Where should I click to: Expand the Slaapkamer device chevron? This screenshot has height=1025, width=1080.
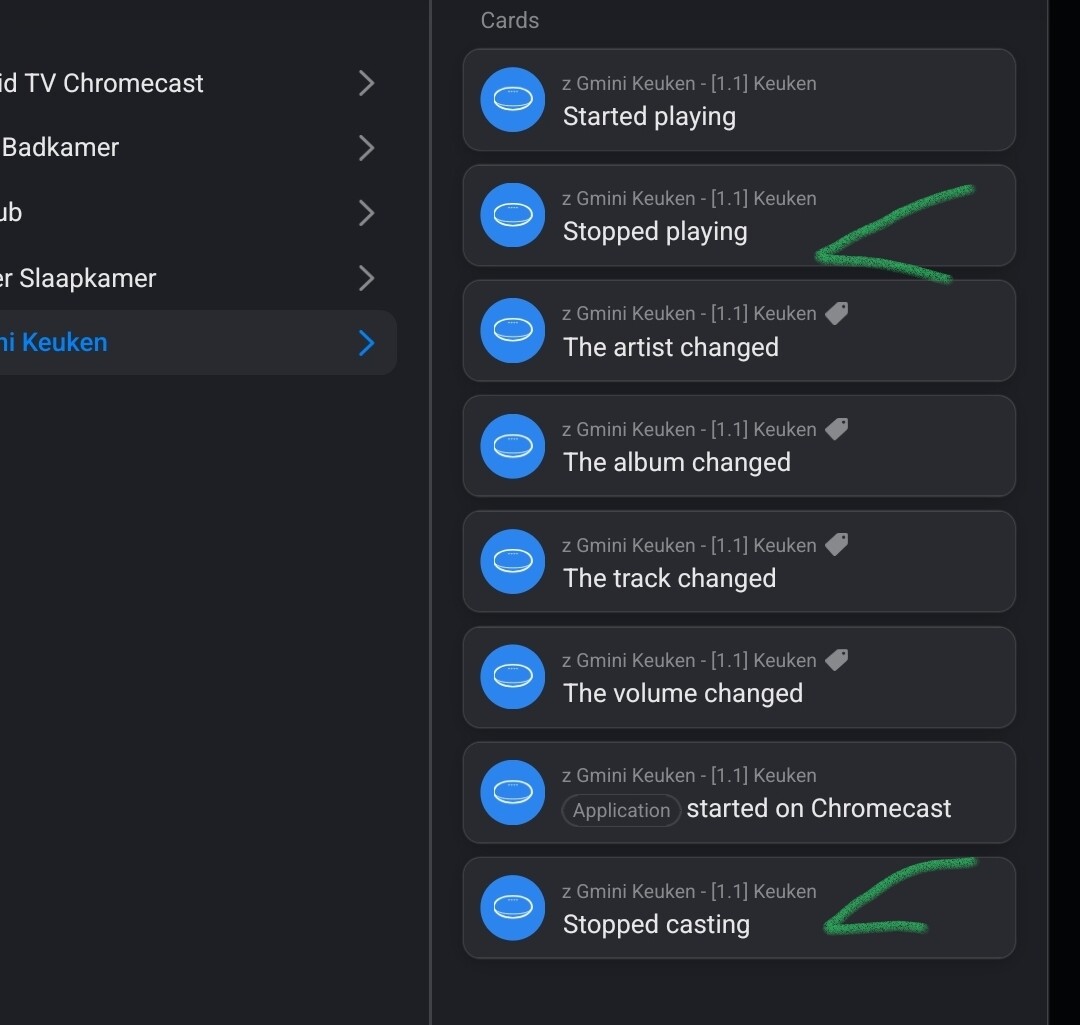click(x=366, y=278)
